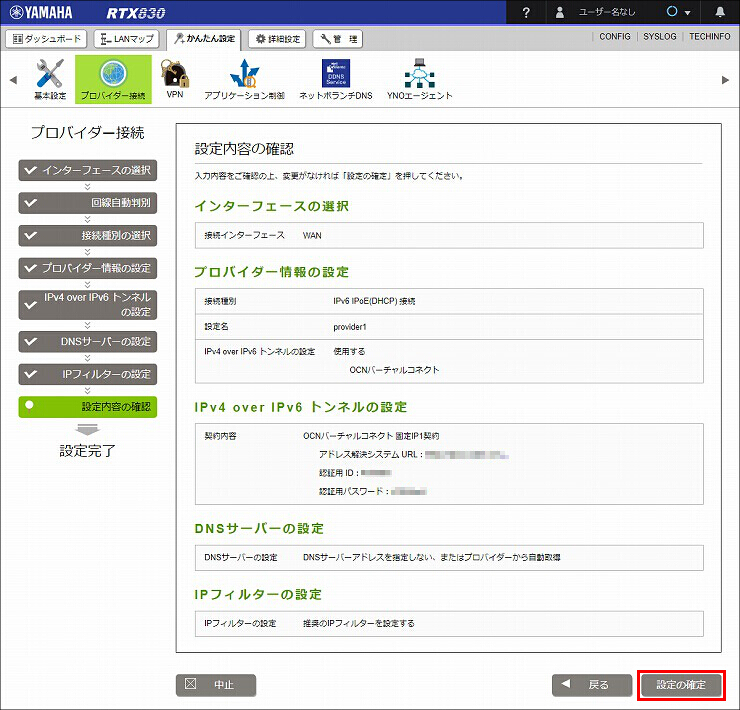This screenshot has width=740, height=710.
Task: Switch to the ダッシュボード tab
Action: (x=46, y=39)
